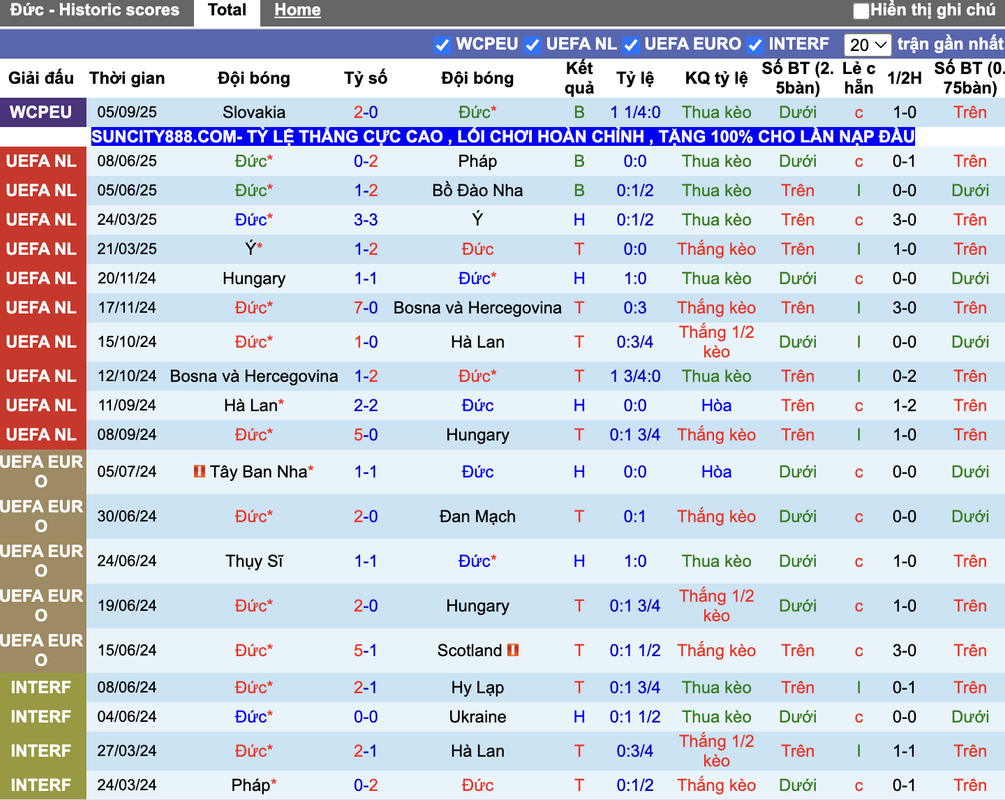Click Slovakia team in 05/09/25 row
Viewport: 1005px width, 800px height.
pyautogui.click(x=254, y=112)
